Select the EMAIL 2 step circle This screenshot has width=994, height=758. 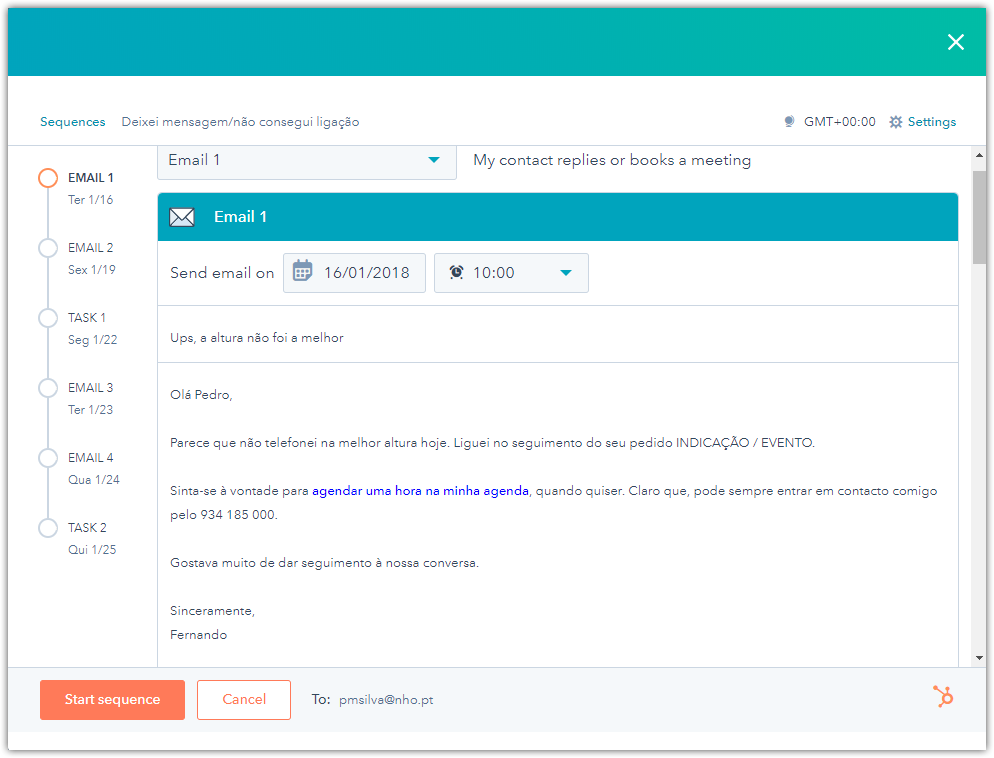pyautogui.click(x=48, y=248)
